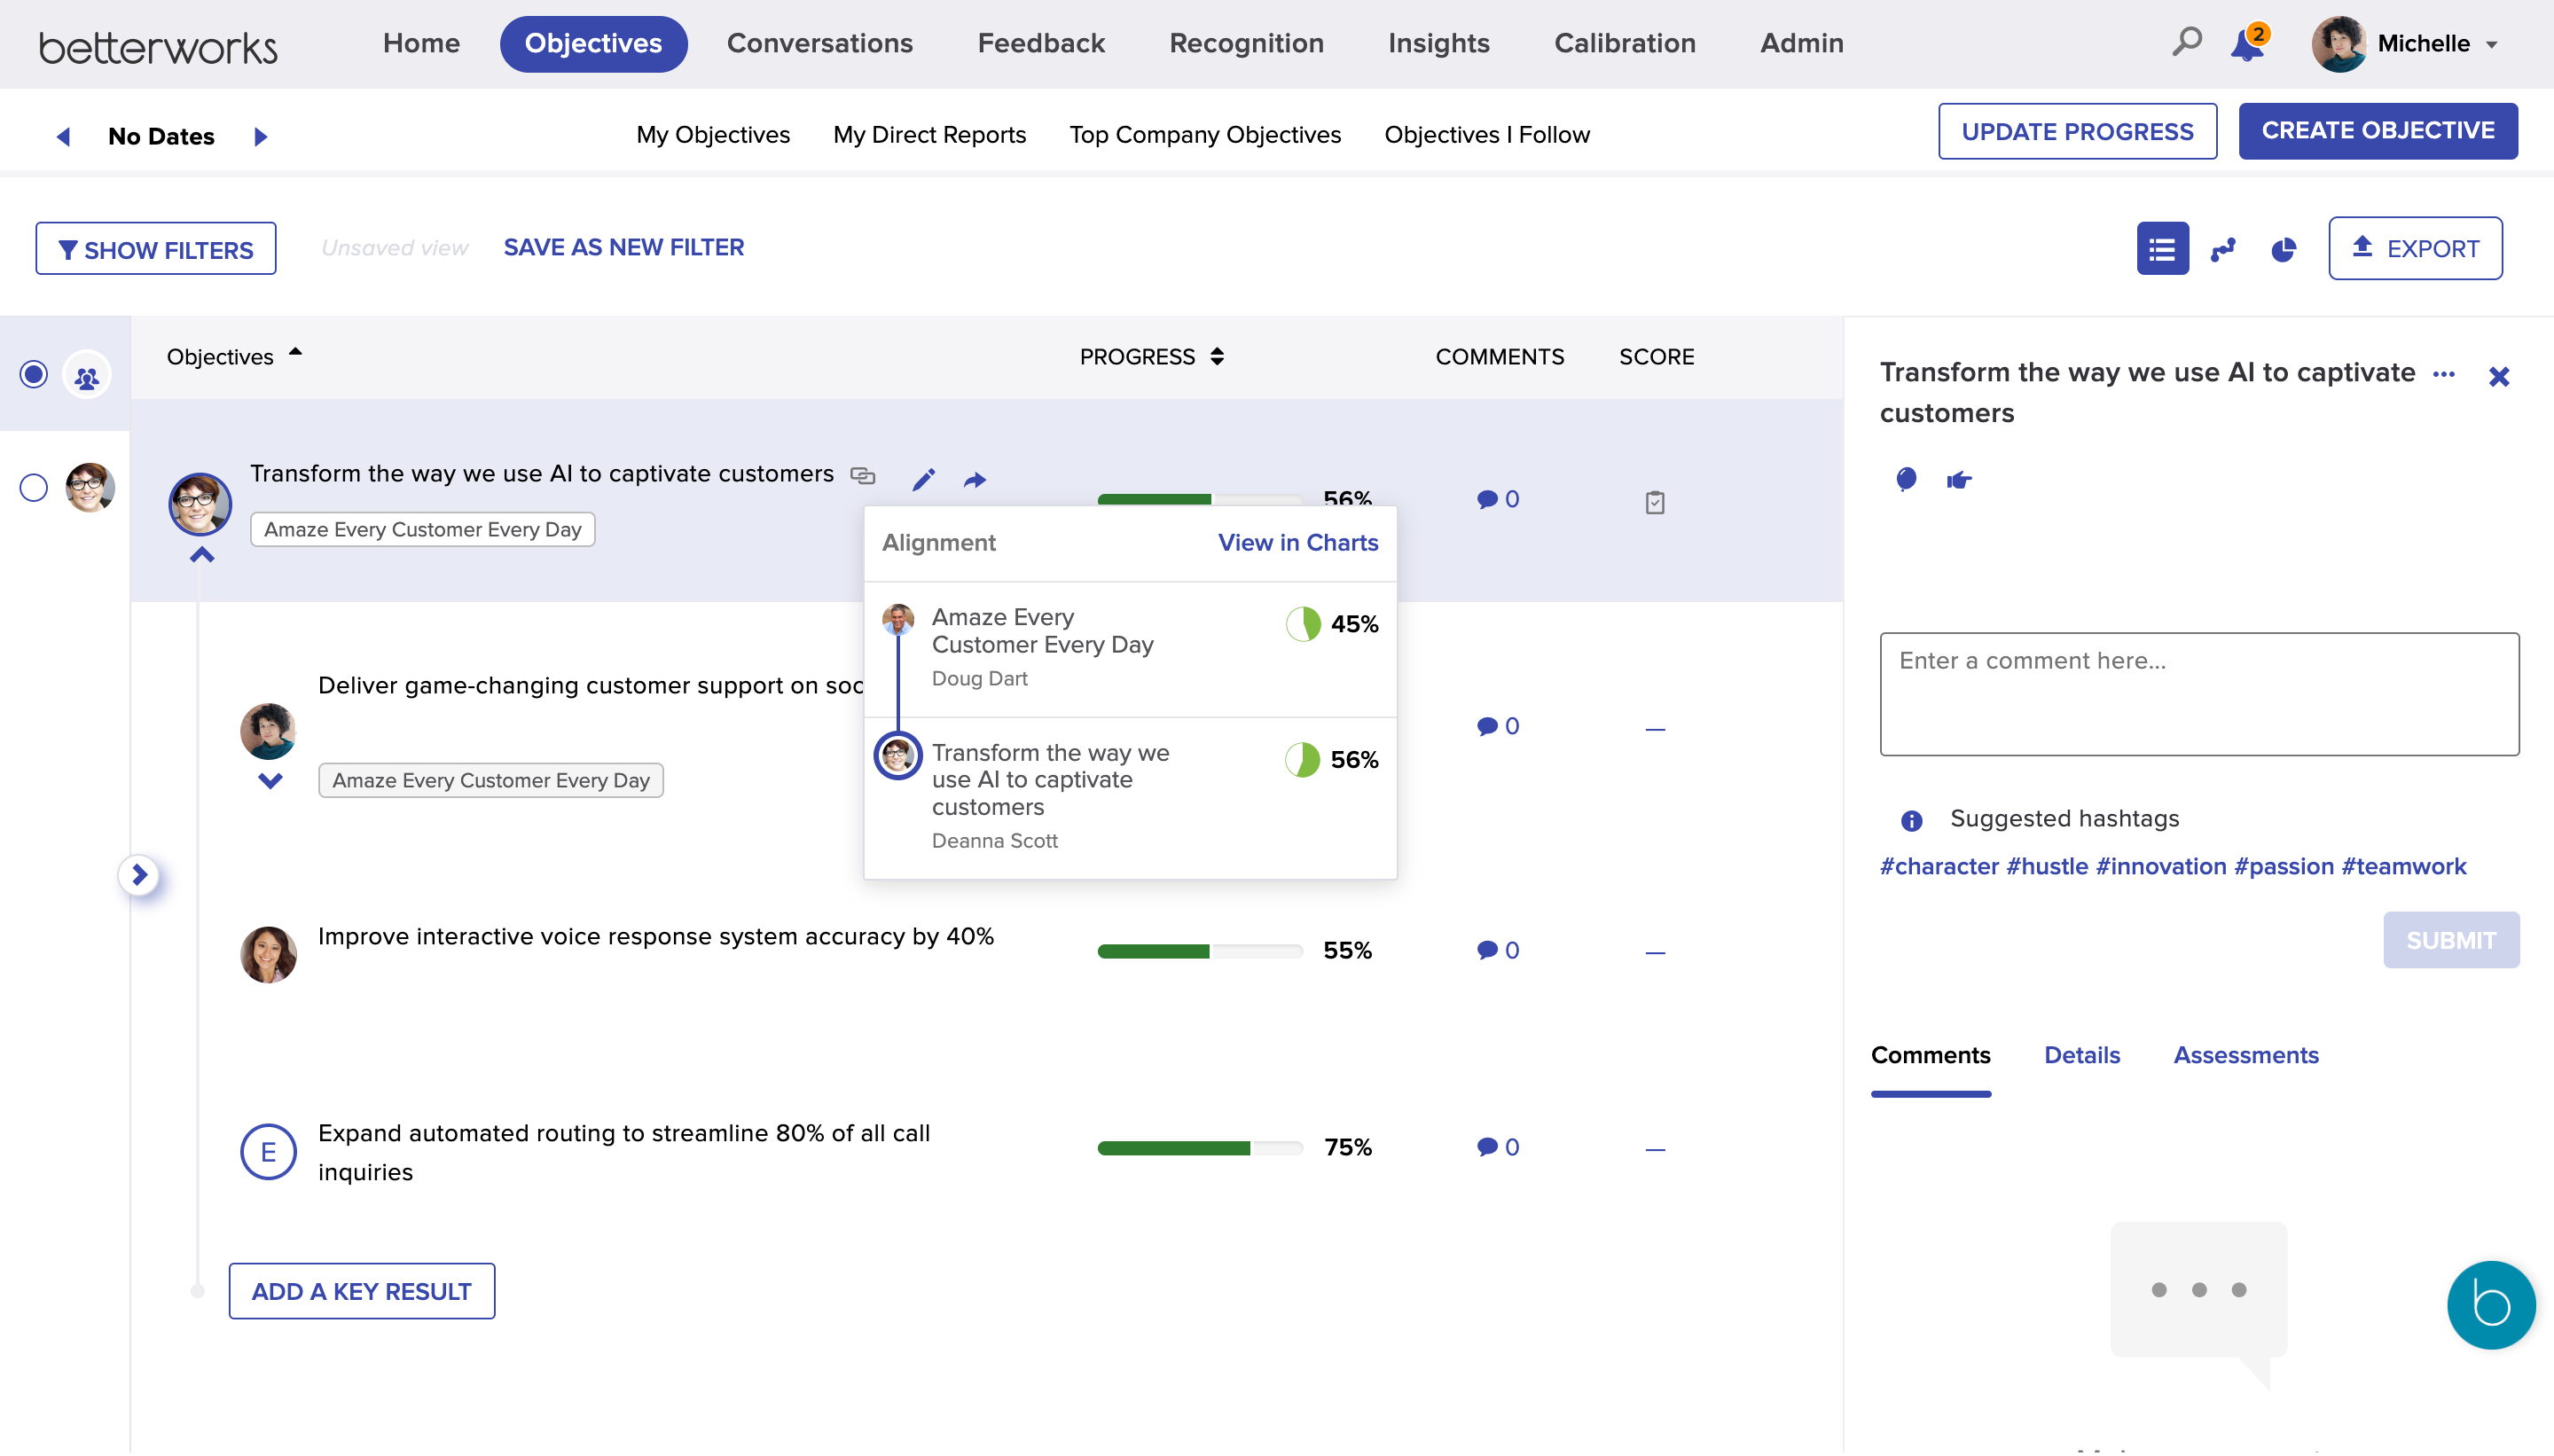Click progress bar for Transform objective
Image resolution: width=2554 pixels, height=1456 pixels.
pyautogui.click(x=1200, y=498)
